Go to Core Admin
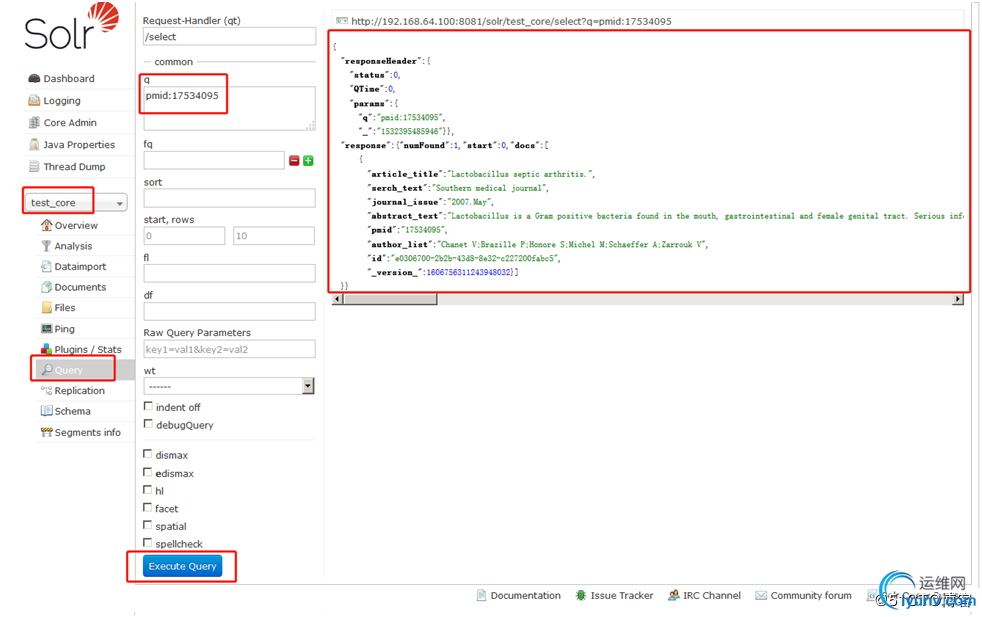Viewport: 982px width, 617px height. (x=70, y=122)
